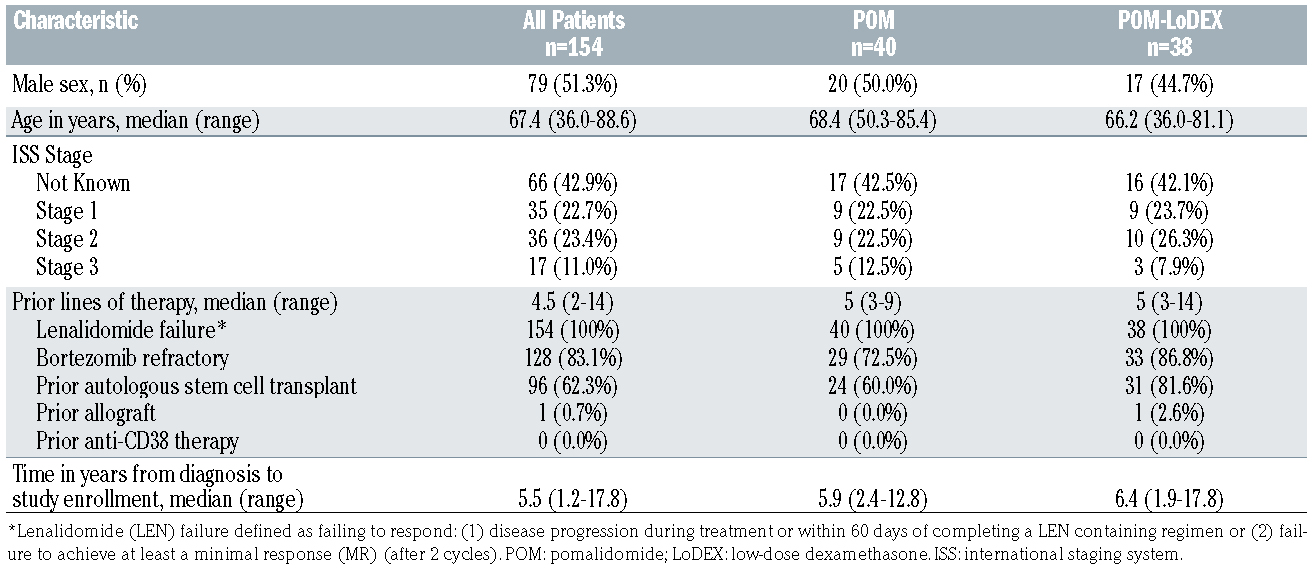This screenshot has width=1314, height=572.
Task: Click the Prior anti-CD38 therapy label
Action: click(x=137, y=440)
